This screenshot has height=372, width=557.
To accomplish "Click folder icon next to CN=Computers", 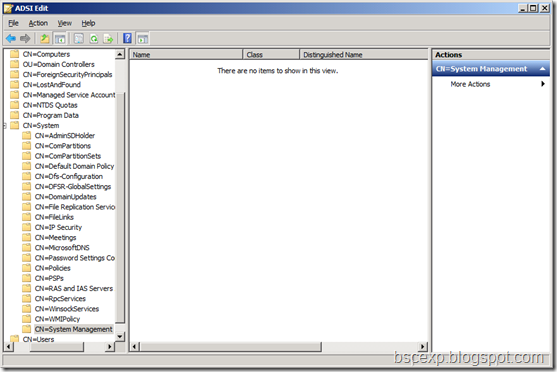I will pyautogui.click(x=14, y=54).
